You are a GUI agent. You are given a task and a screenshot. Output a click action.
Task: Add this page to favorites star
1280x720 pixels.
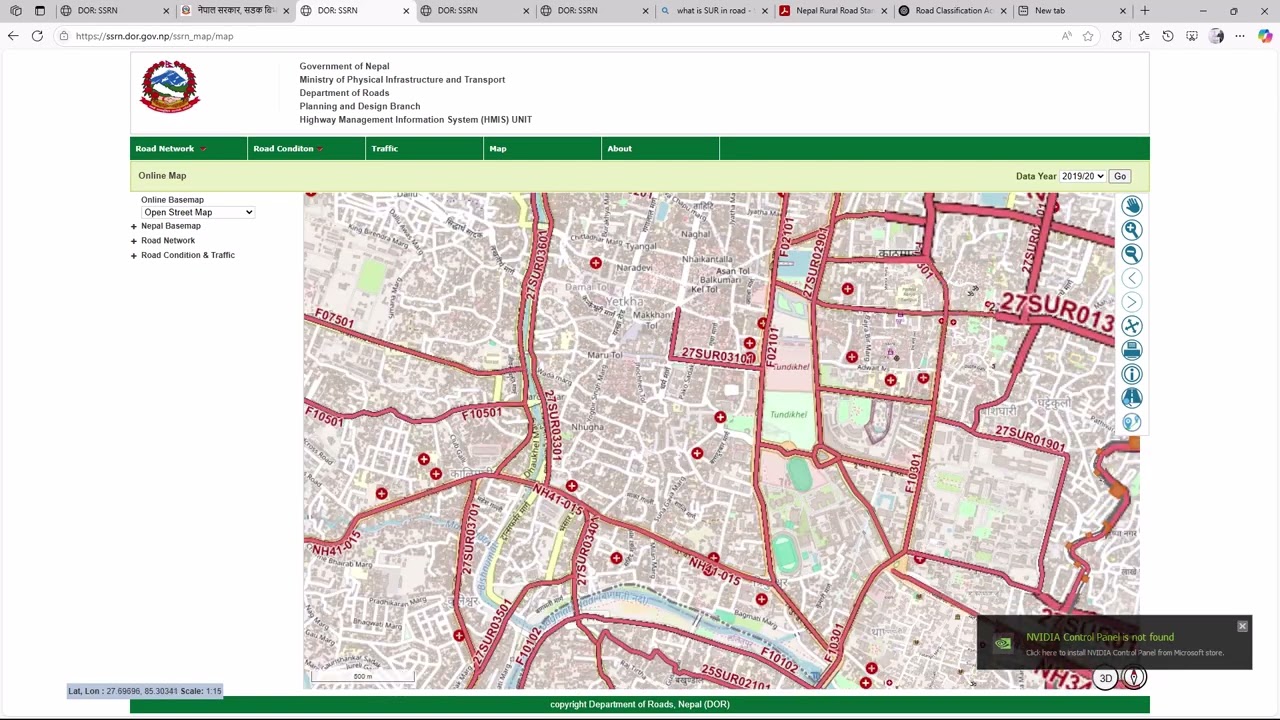(x=1088, y=36)
